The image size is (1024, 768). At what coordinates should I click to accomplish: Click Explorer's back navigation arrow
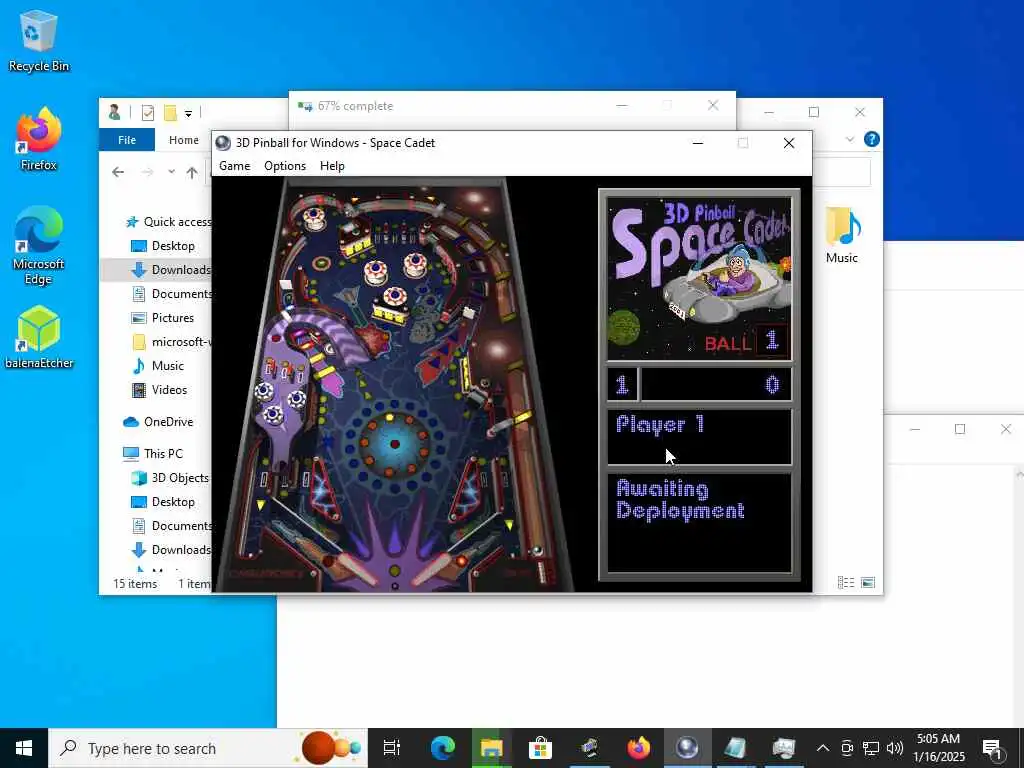118,172
